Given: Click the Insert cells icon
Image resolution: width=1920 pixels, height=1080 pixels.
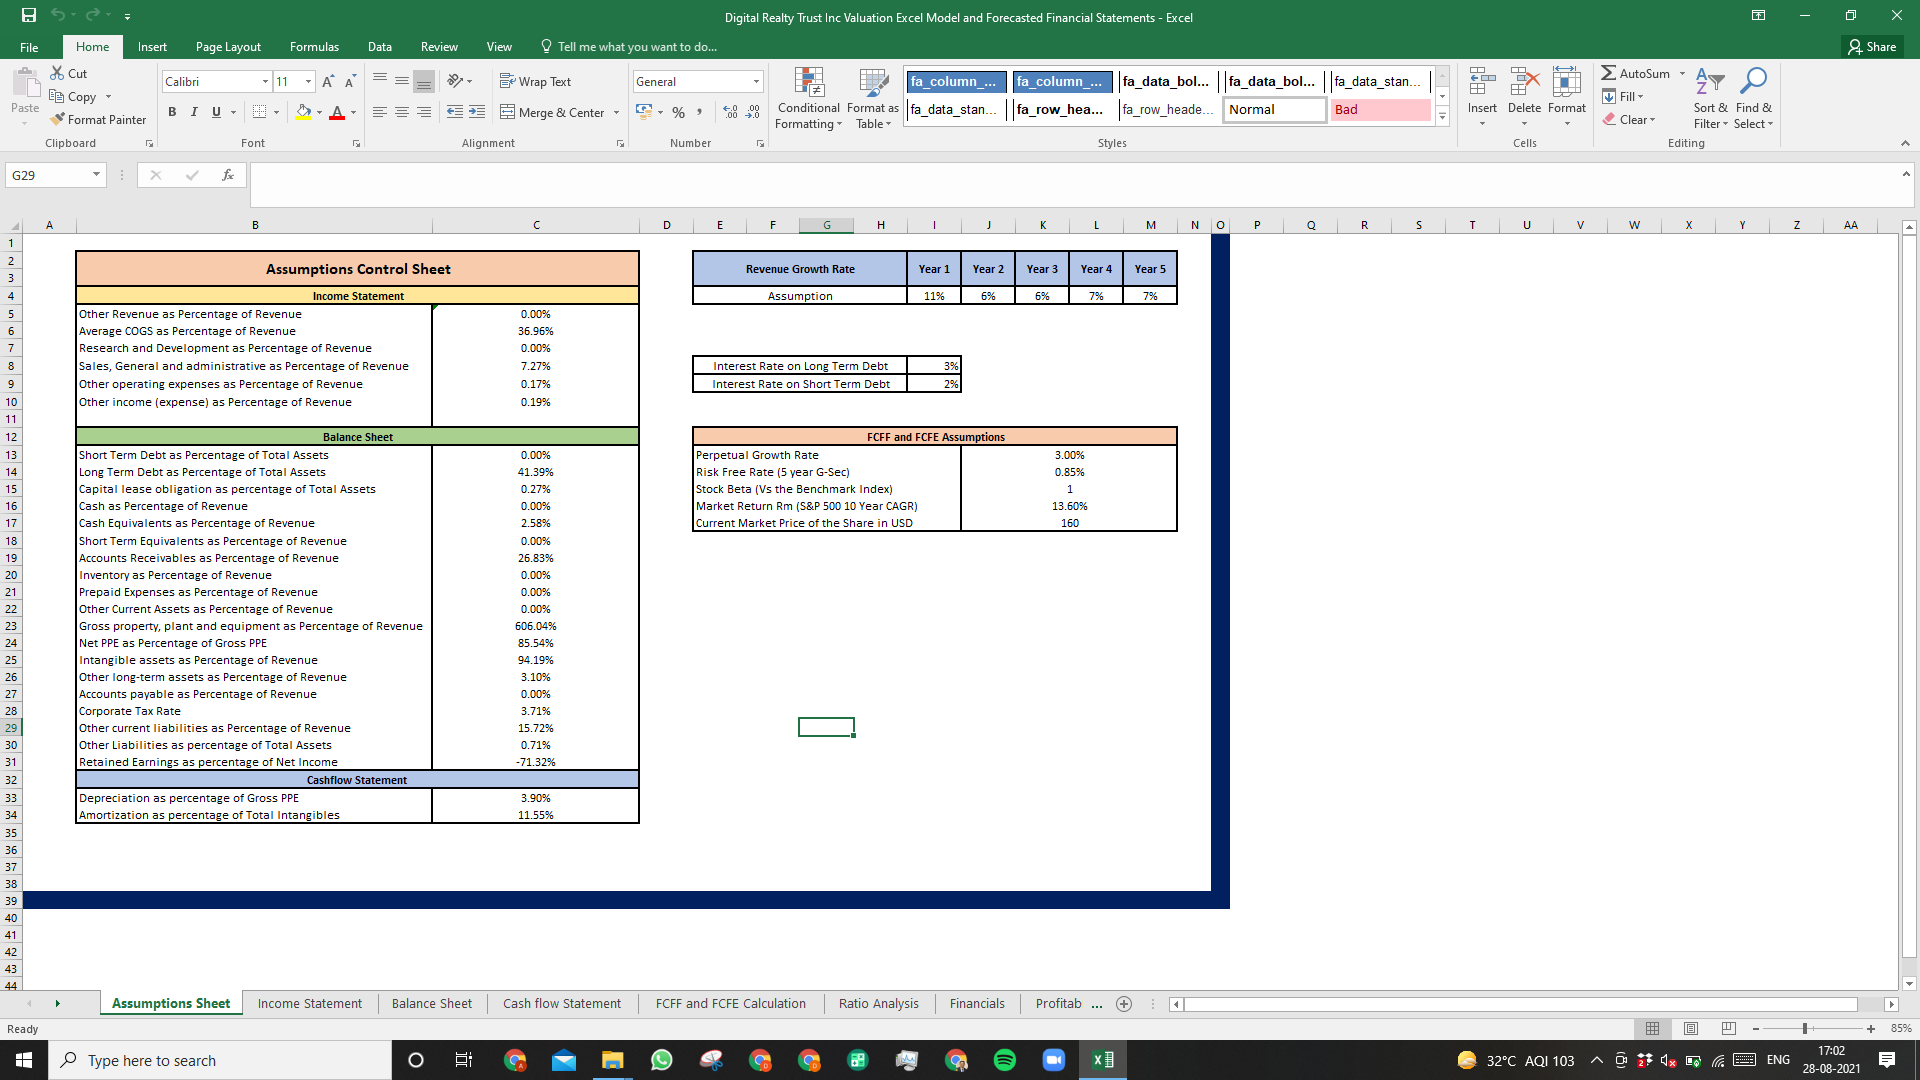Looking at the screenshot, I should tap(1482, 82).
